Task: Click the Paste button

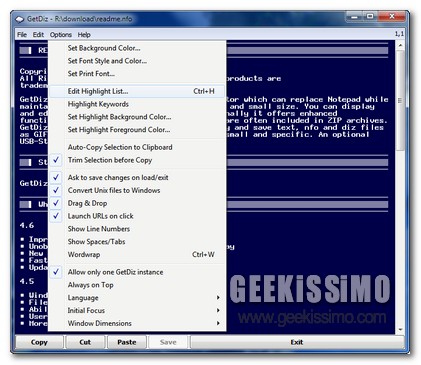Action: (127, 342)
